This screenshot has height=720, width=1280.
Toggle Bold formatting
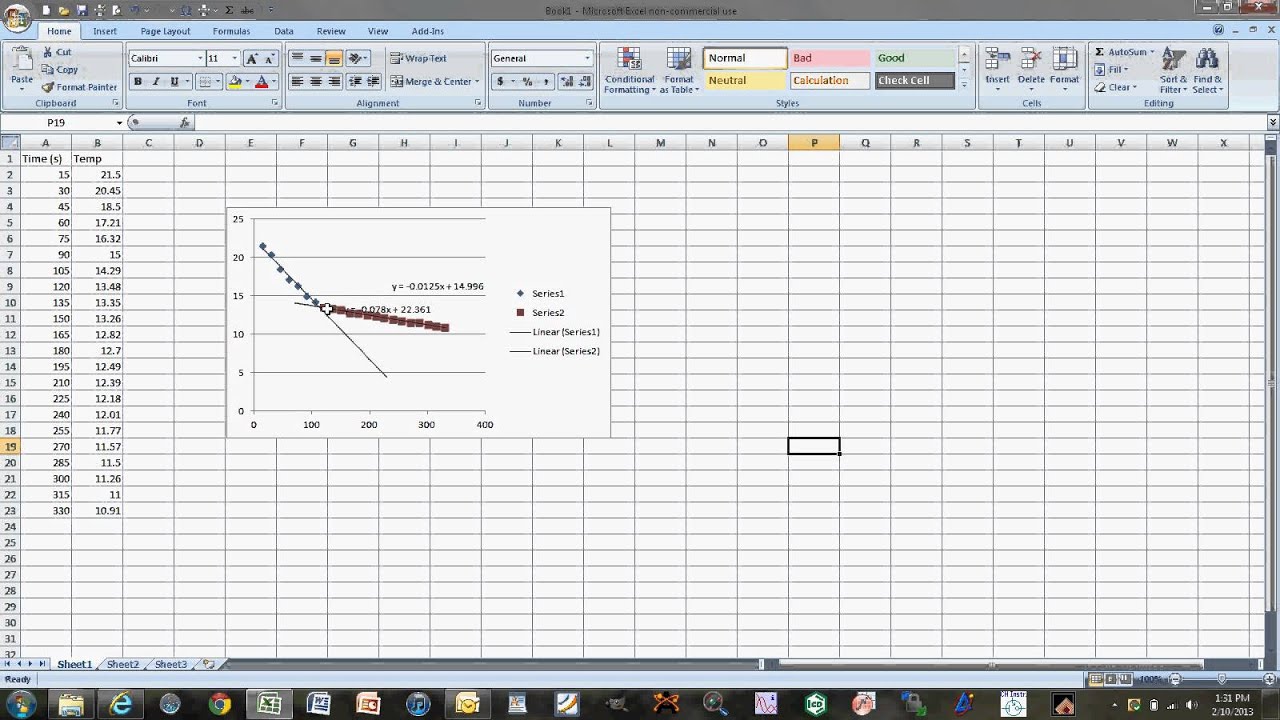click(x=138, y=82)
